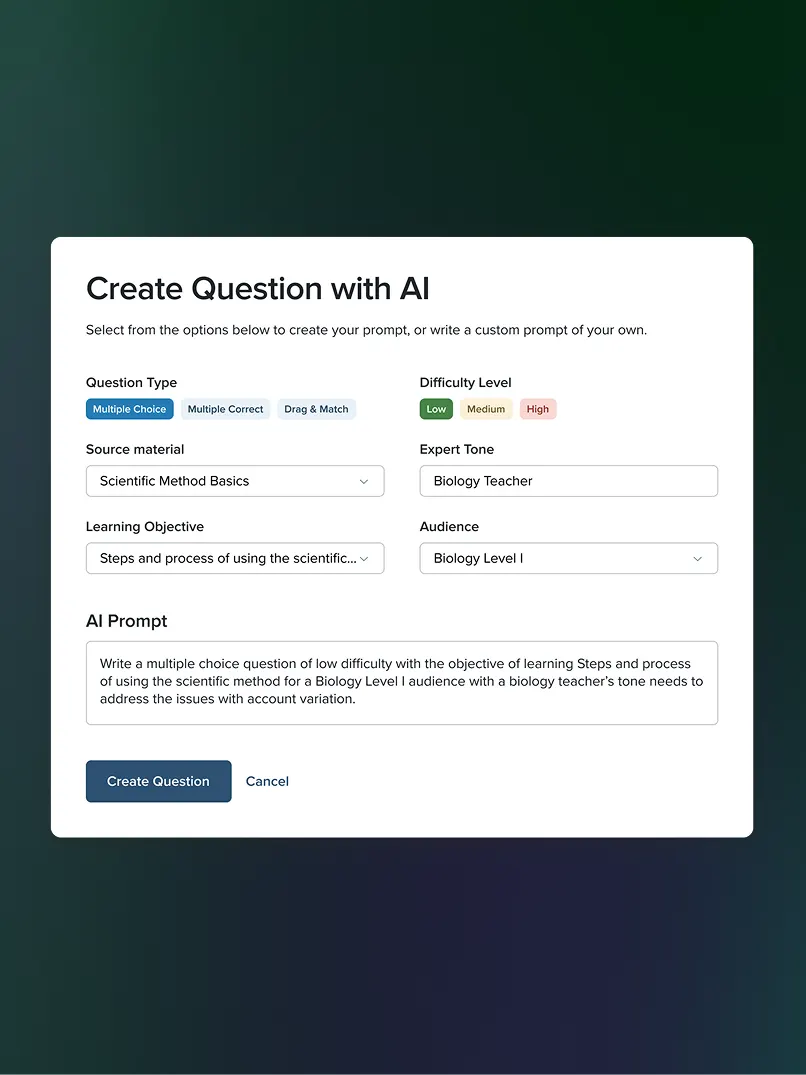Click the Source material field label

pos(135,450)
